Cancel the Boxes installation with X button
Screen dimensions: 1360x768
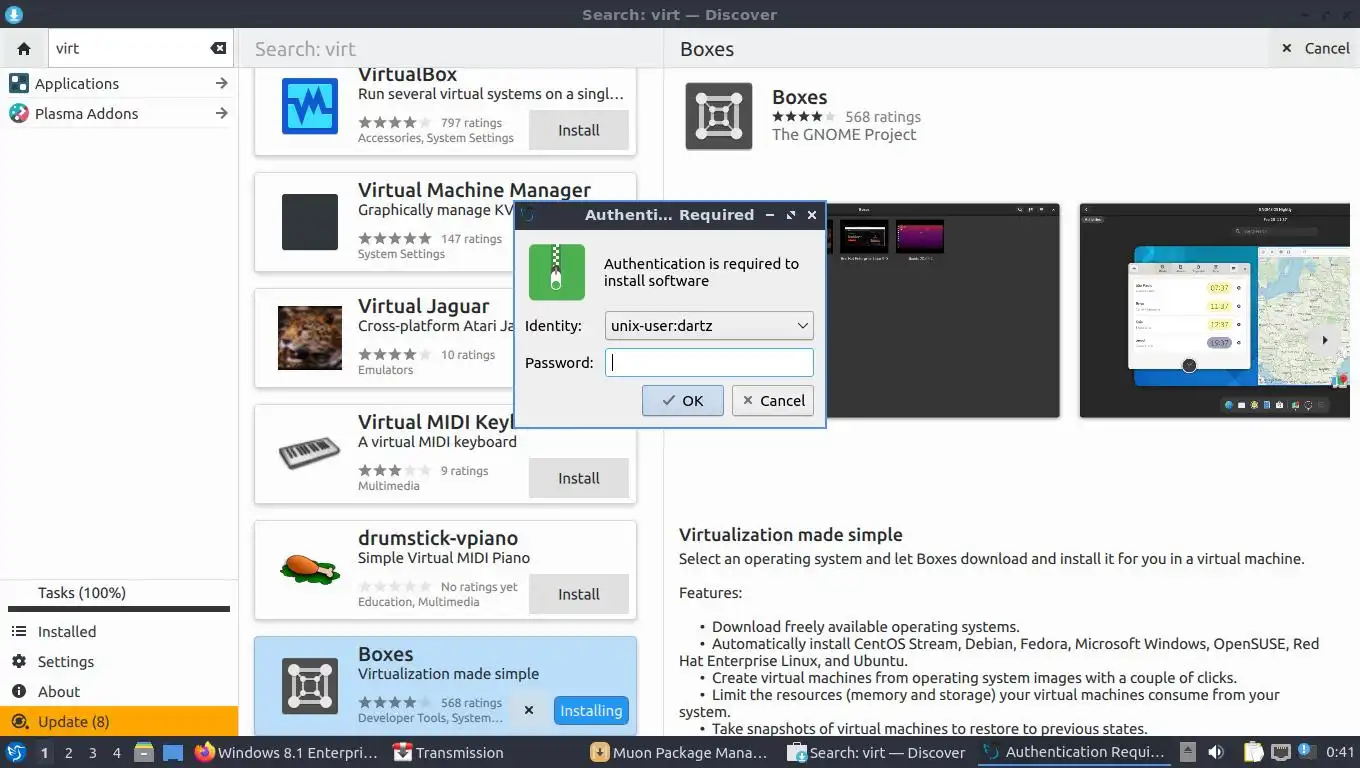point(529,710)
